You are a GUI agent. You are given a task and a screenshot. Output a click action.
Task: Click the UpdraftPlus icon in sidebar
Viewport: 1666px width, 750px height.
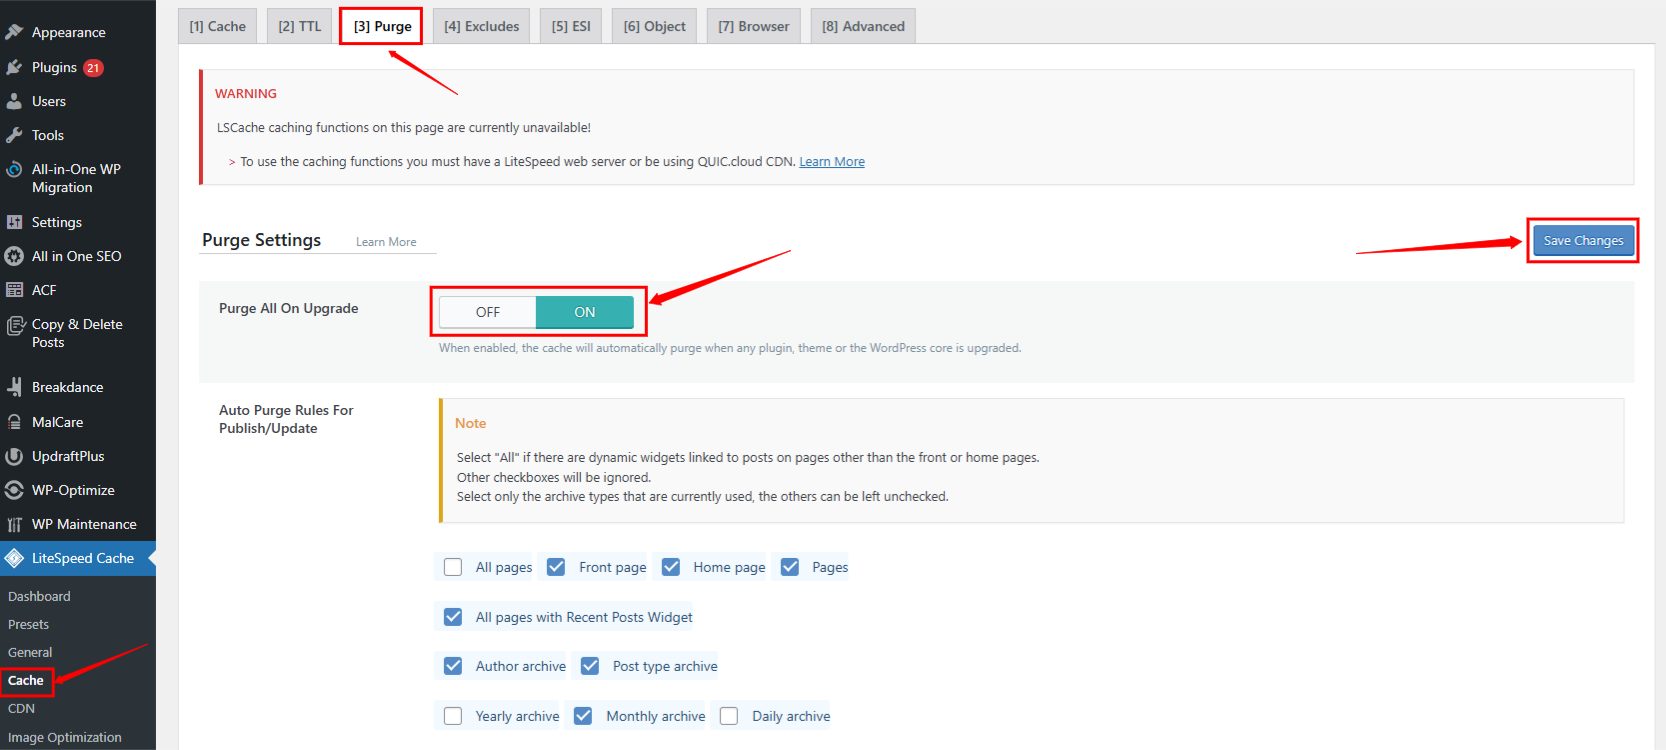point(14,456)
